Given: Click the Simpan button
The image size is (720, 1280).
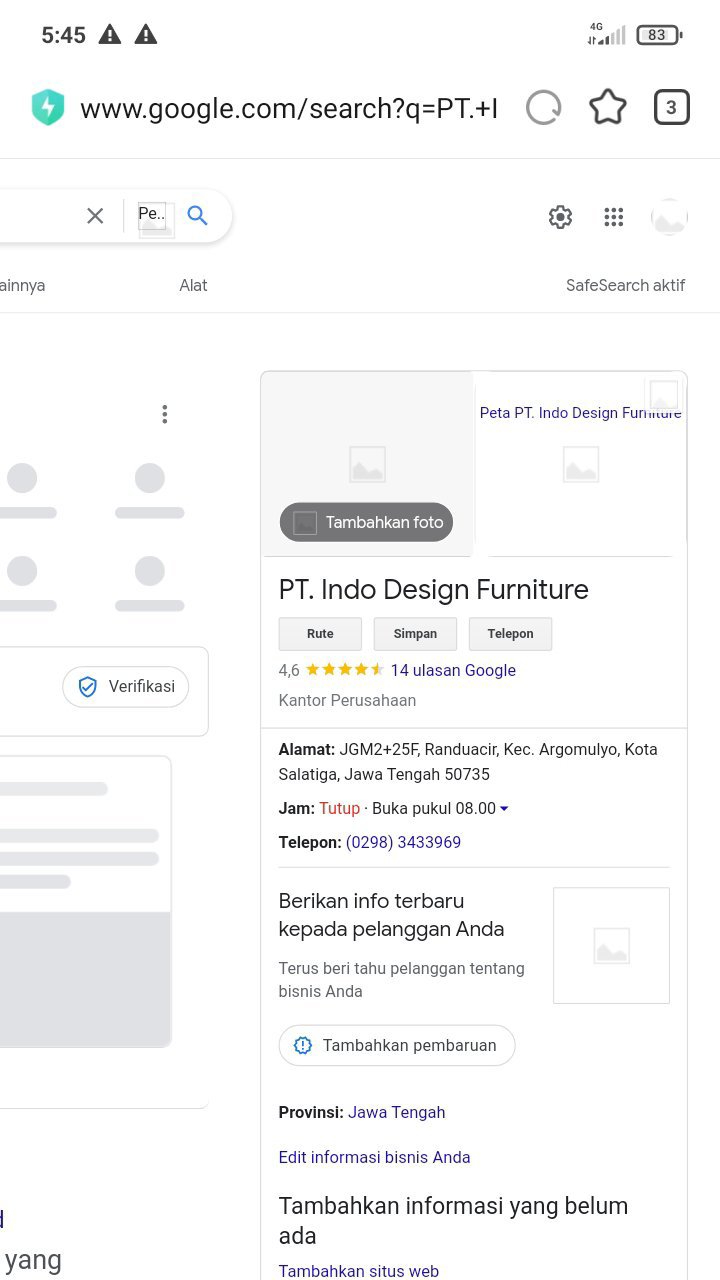Looking at the screenshot, I should [415, 634].
